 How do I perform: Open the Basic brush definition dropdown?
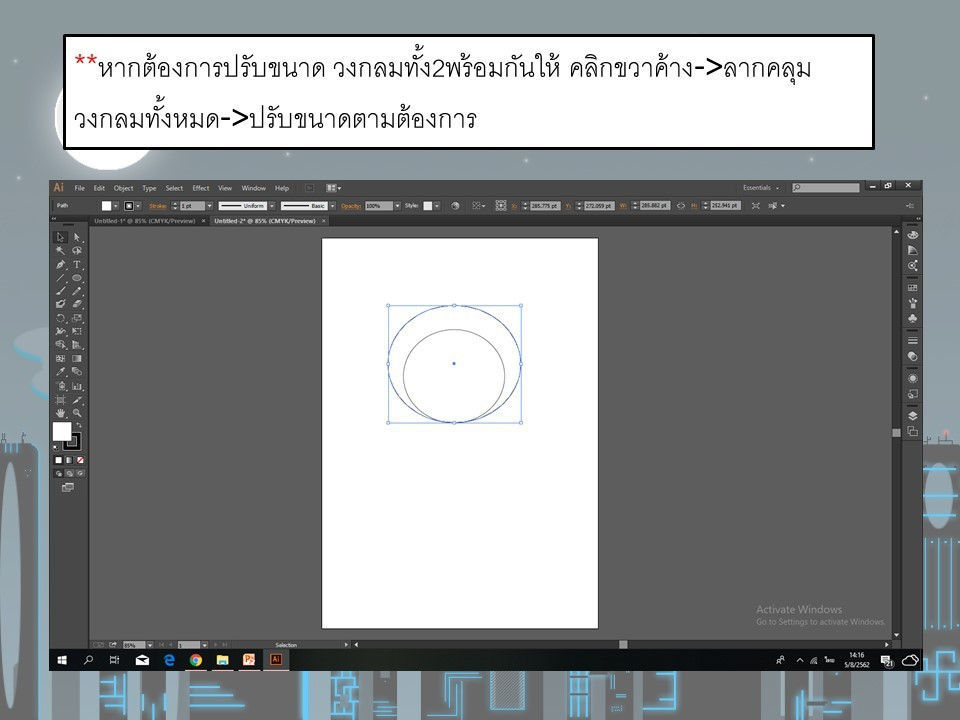[332, 206]
